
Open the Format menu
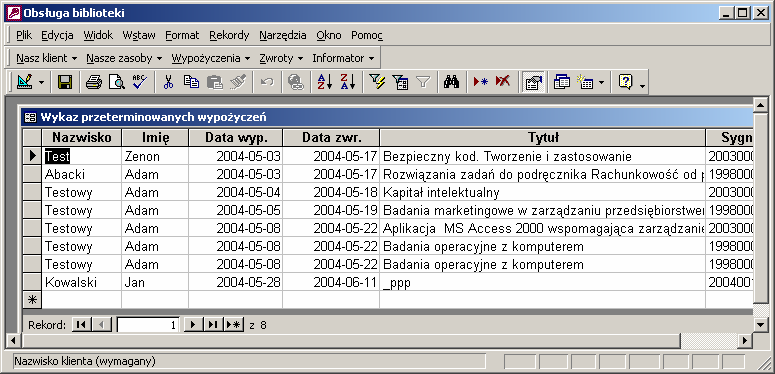[x=182, y=36]
